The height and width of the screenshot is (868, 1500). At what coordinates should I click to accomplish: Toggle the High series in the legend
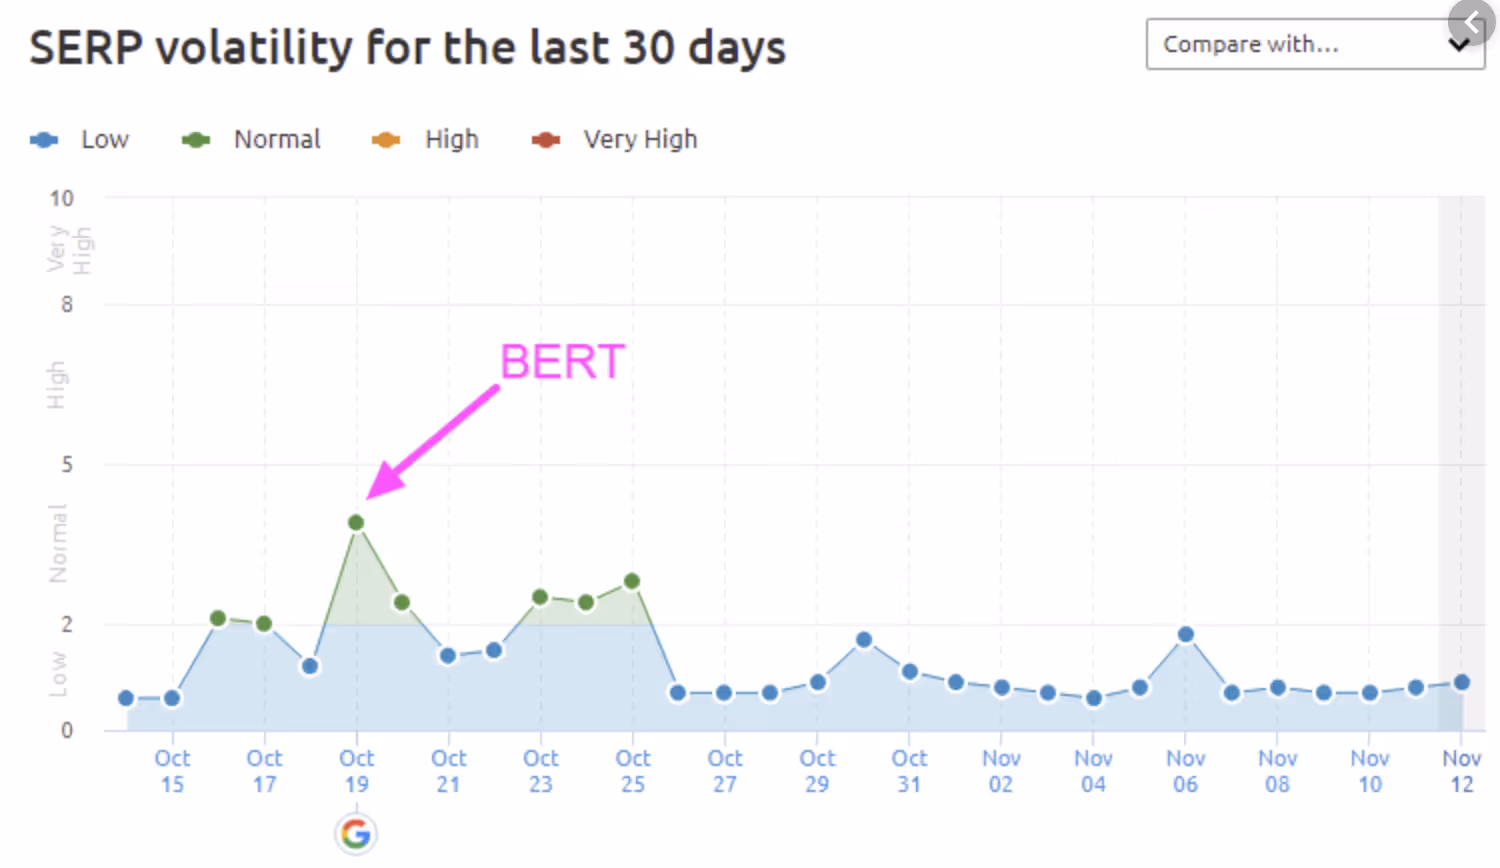pyautogui.click(x=425, y=139)
